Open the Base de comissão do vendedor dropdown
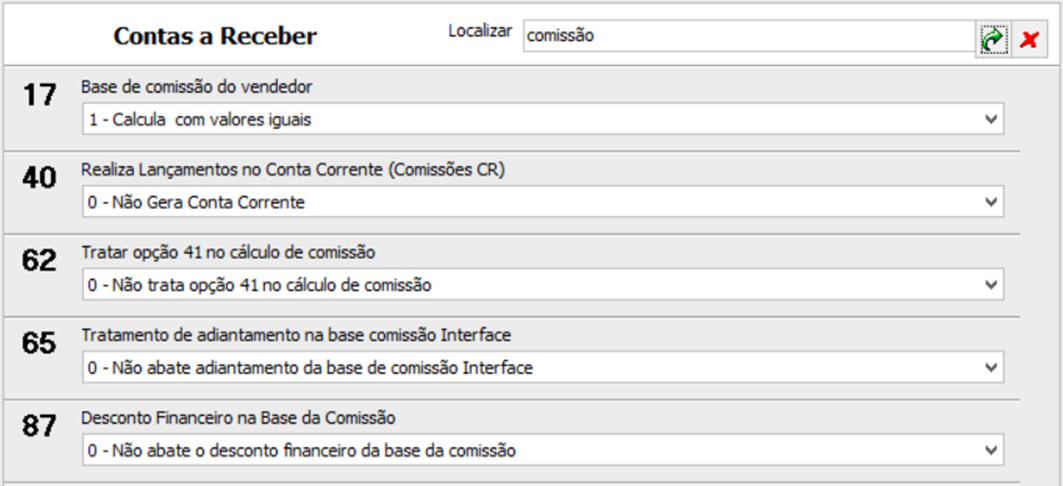 click(x=543, y=119)
